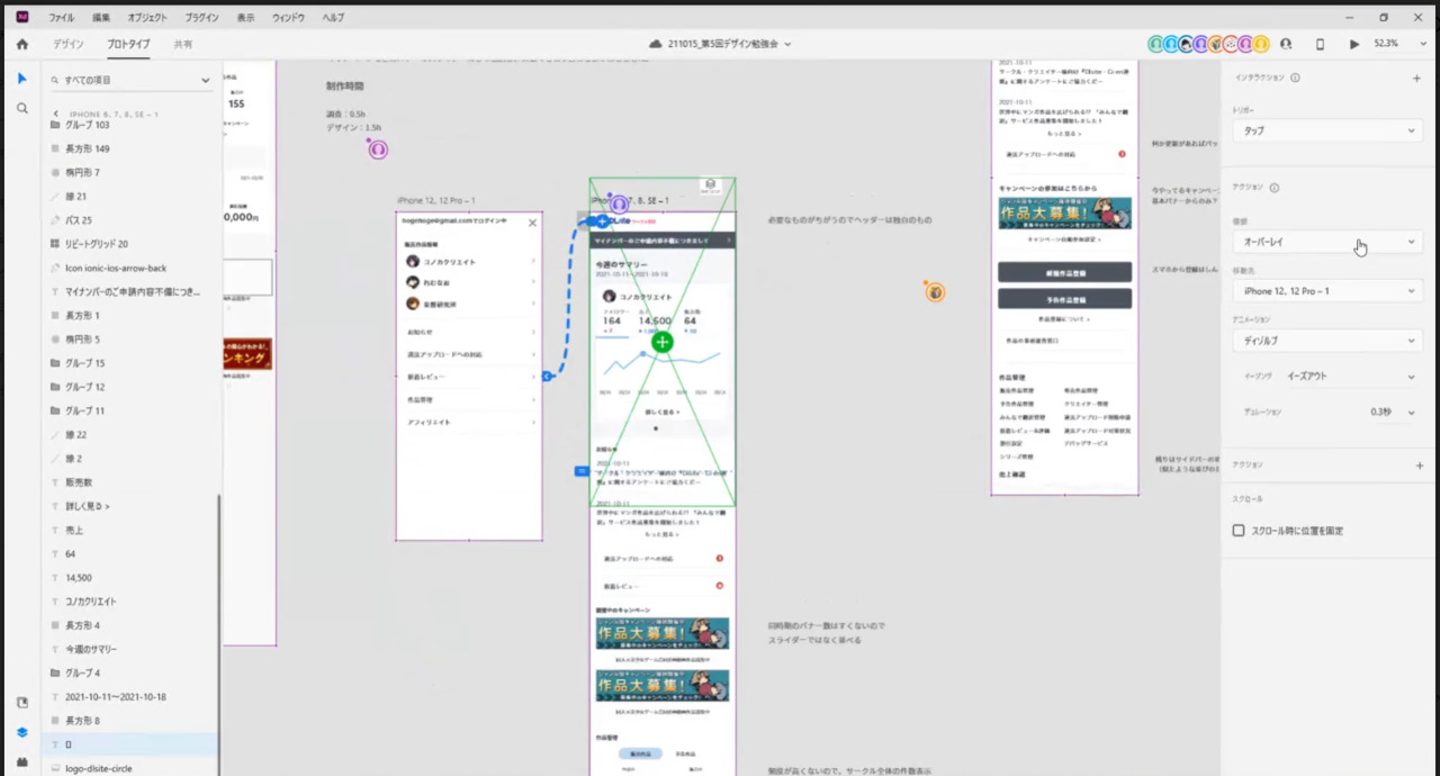Open the ウィンドウ menu

(x=288, y=18)
